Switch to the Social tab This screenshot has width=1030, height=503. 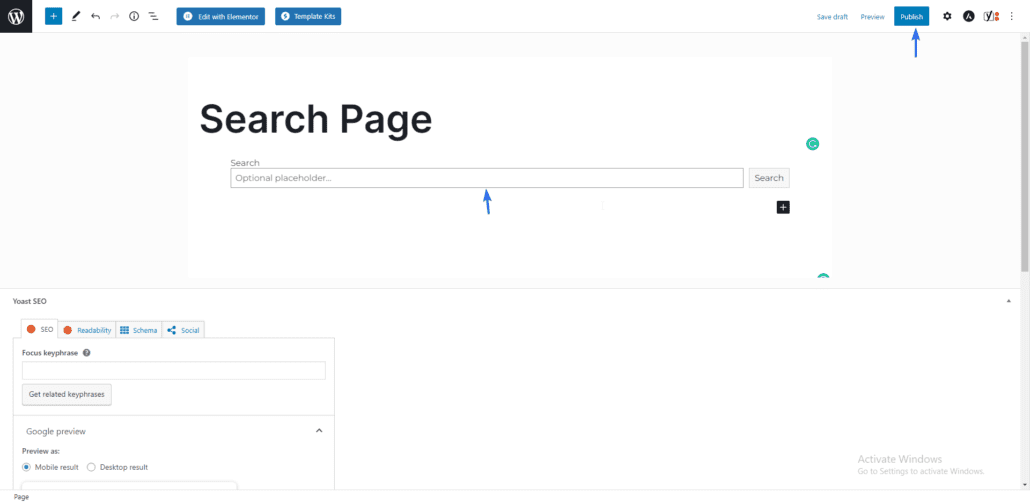(183, 330)
